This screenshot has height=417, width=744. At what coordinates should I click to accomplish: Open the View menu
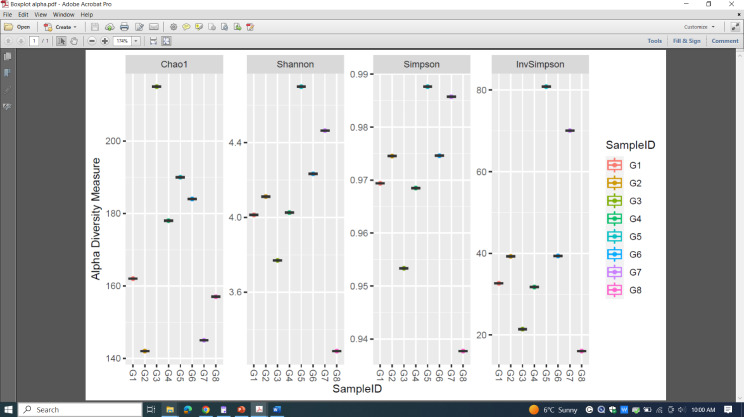[x=40, y=15]
